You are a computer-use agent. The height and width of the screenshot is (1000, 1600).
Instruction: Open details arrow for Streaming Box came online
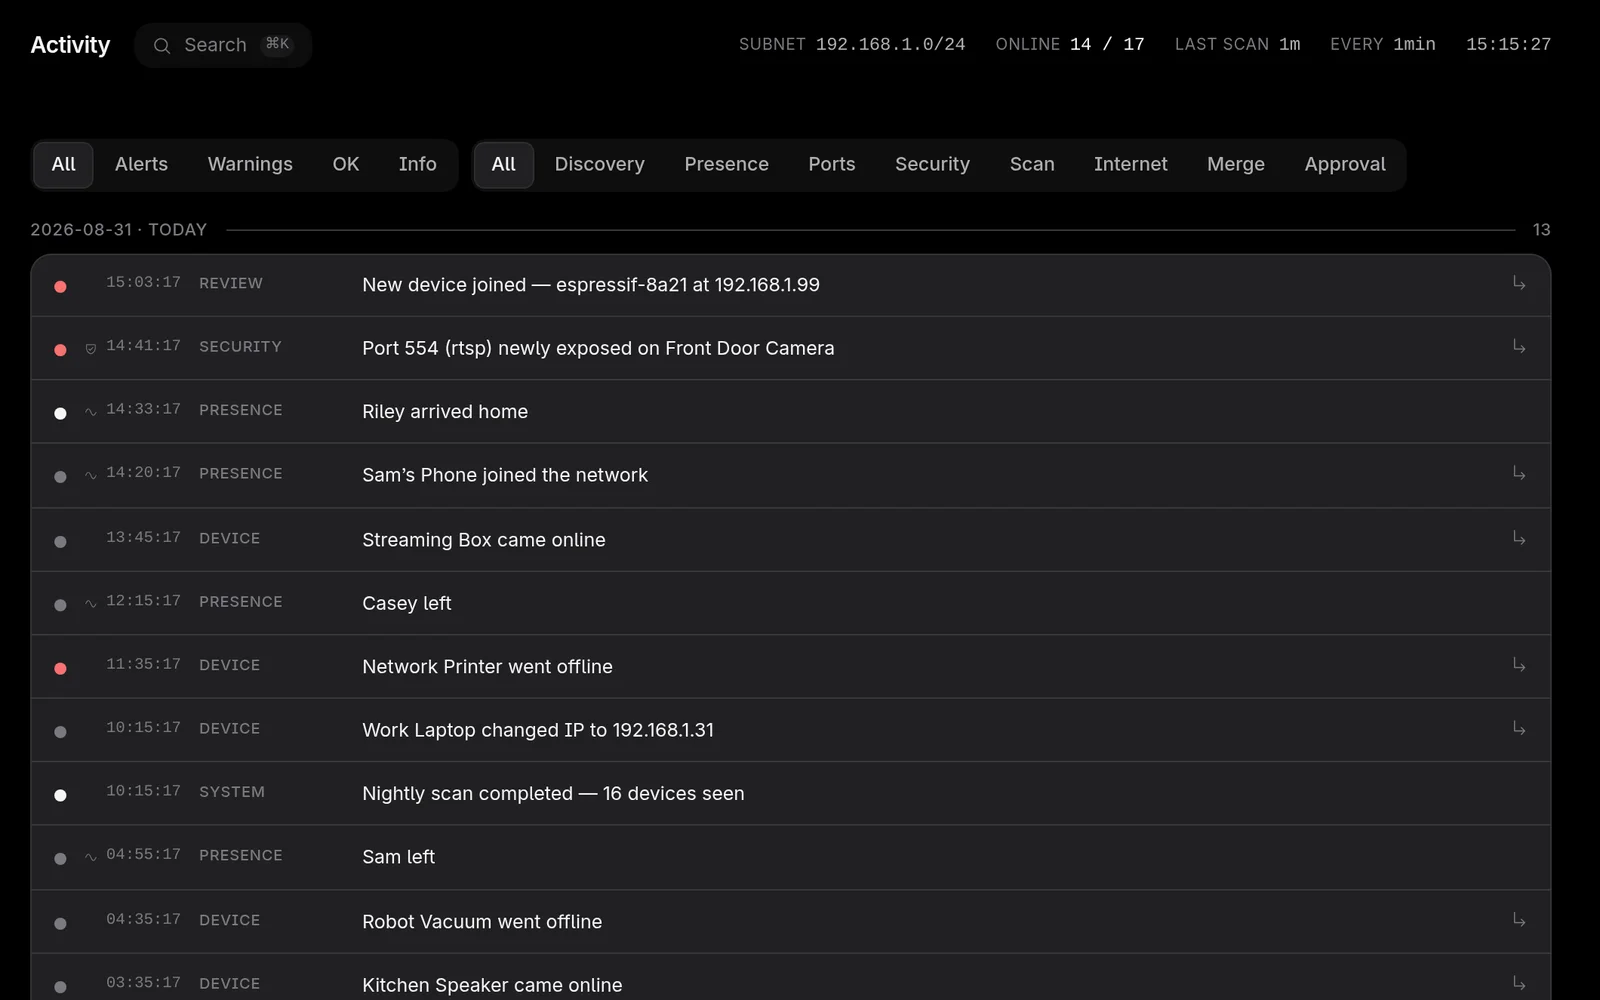(x=1519, y=539)
